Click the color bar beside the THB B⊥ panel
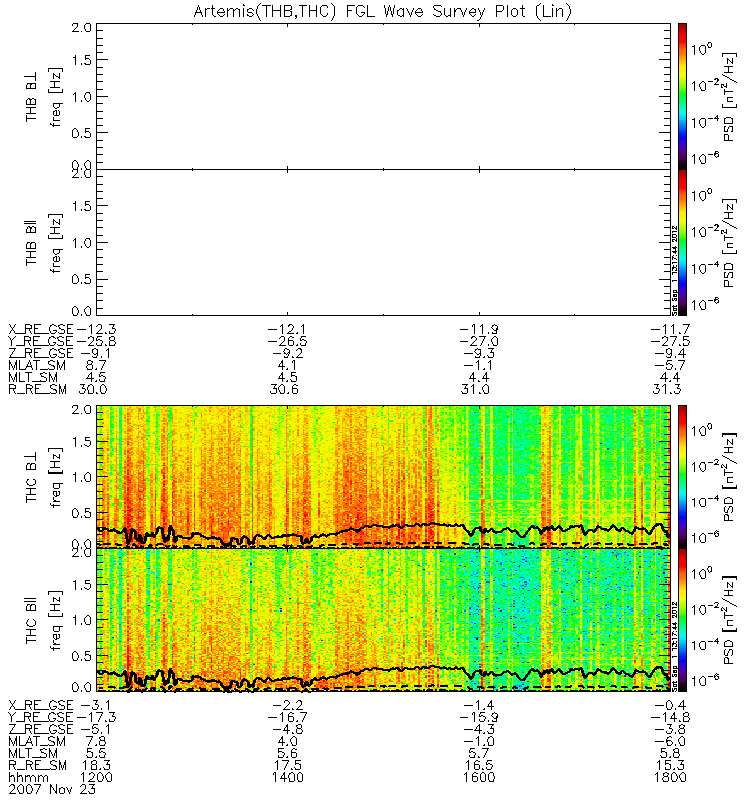Screen dimensions: 750x800 [x=682, y=96]
